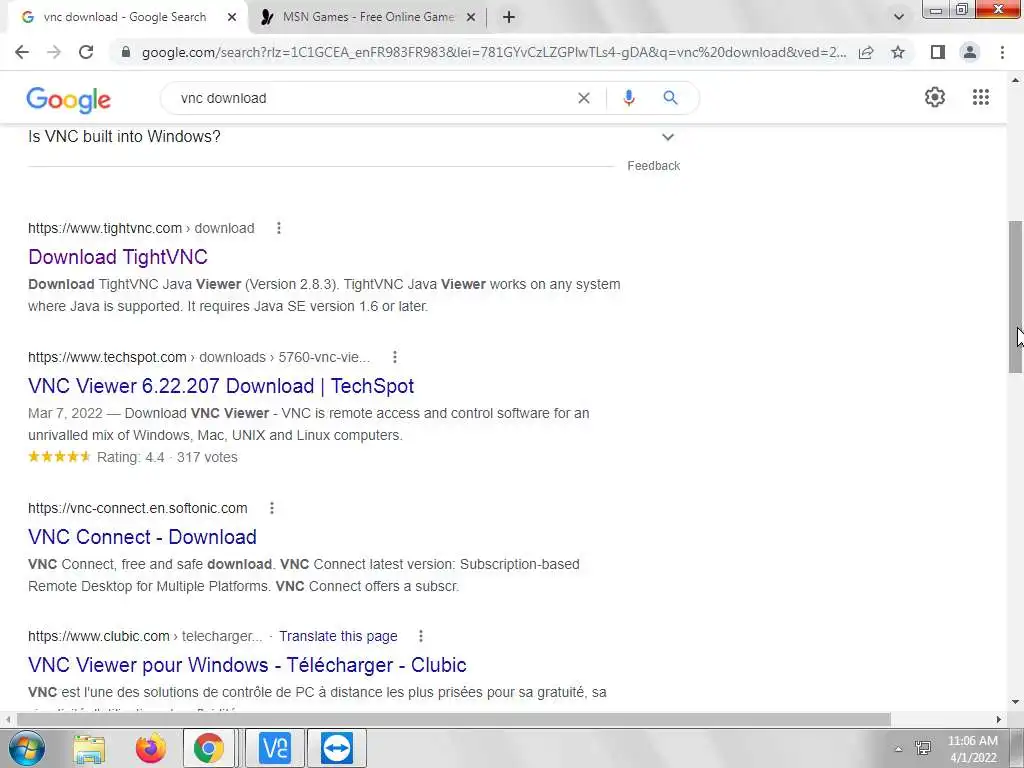Screen dimensions: 1024x768
Task: Open options for the clubic.com result
Action: point(421,636)
